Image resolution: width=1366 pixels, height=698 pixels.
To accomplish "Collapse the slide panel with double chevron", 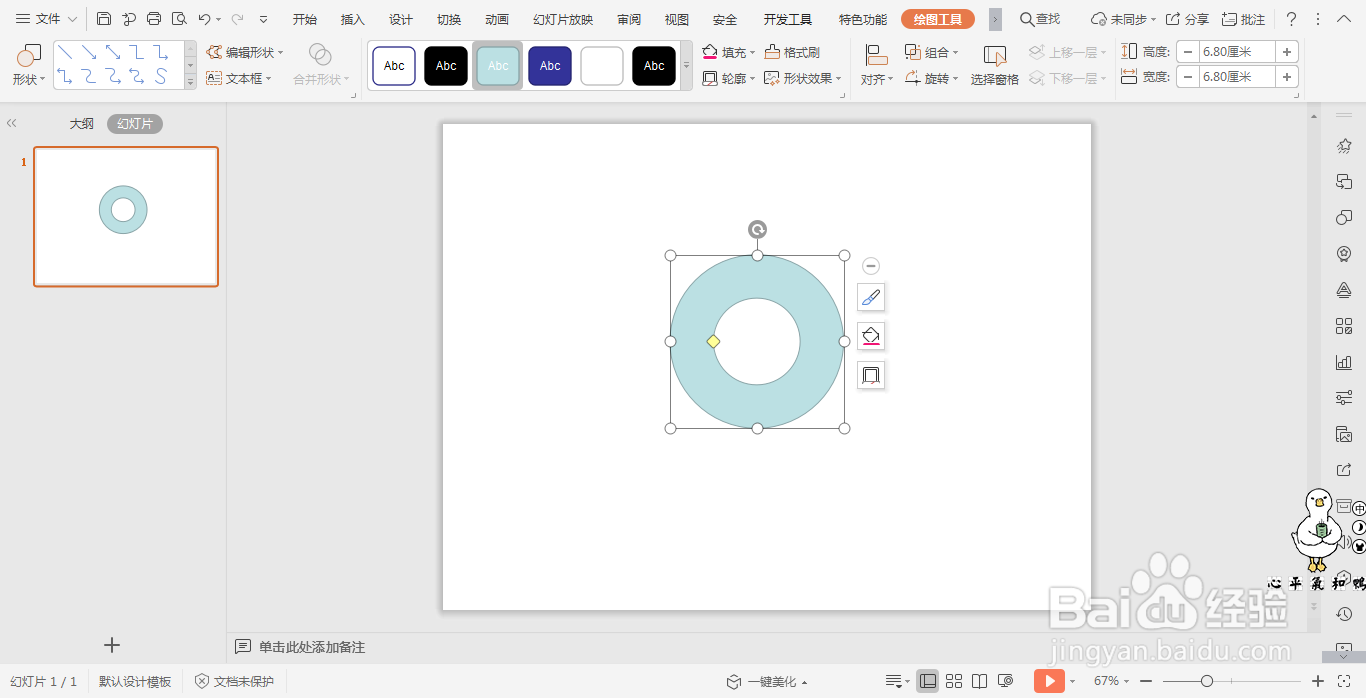I will point(12,123).
